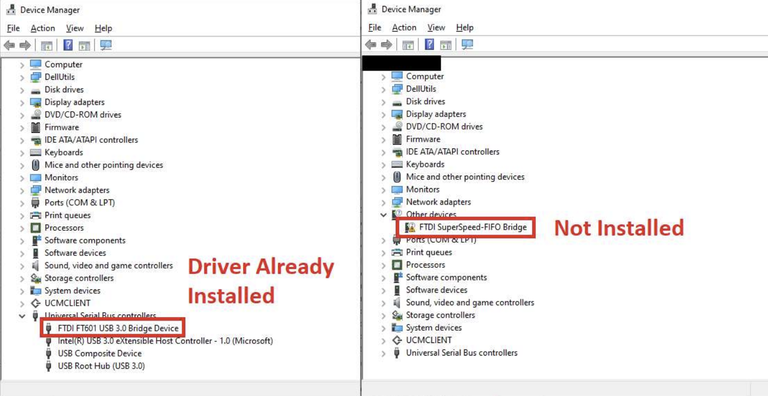Open File menu in right Device Manager
The height and width of the screenshot is (396, 768).
[375, 27]
